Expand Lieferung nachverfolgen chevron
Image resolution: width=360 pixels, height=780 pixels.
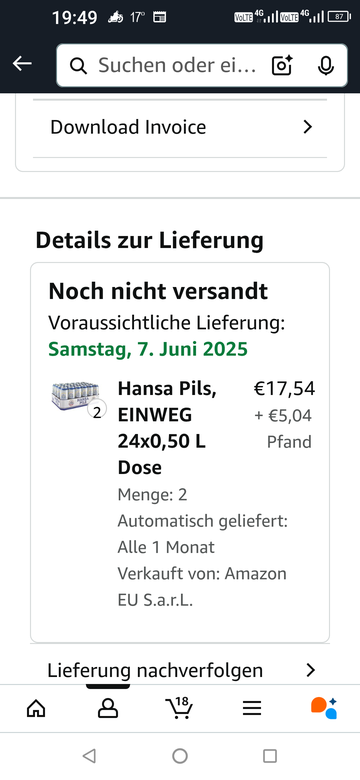coord(311,671)
